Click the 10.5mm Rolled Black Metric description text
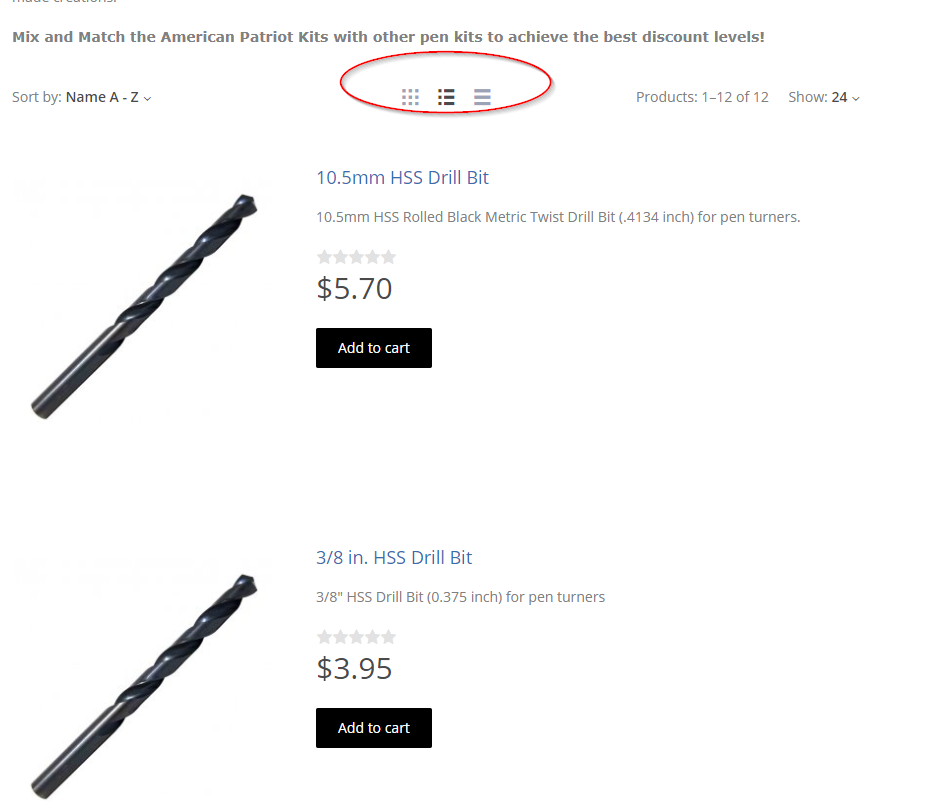 (x=558, y=217)
